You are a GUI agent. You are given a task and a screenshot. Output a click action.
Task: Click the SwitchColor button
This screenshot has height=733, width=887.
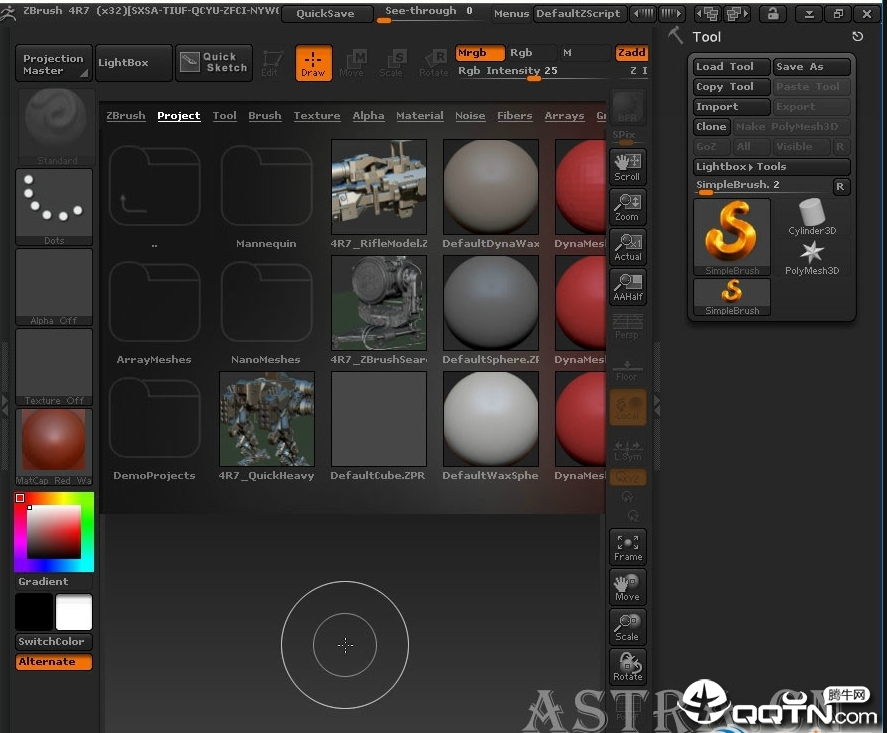click(54, 642)
